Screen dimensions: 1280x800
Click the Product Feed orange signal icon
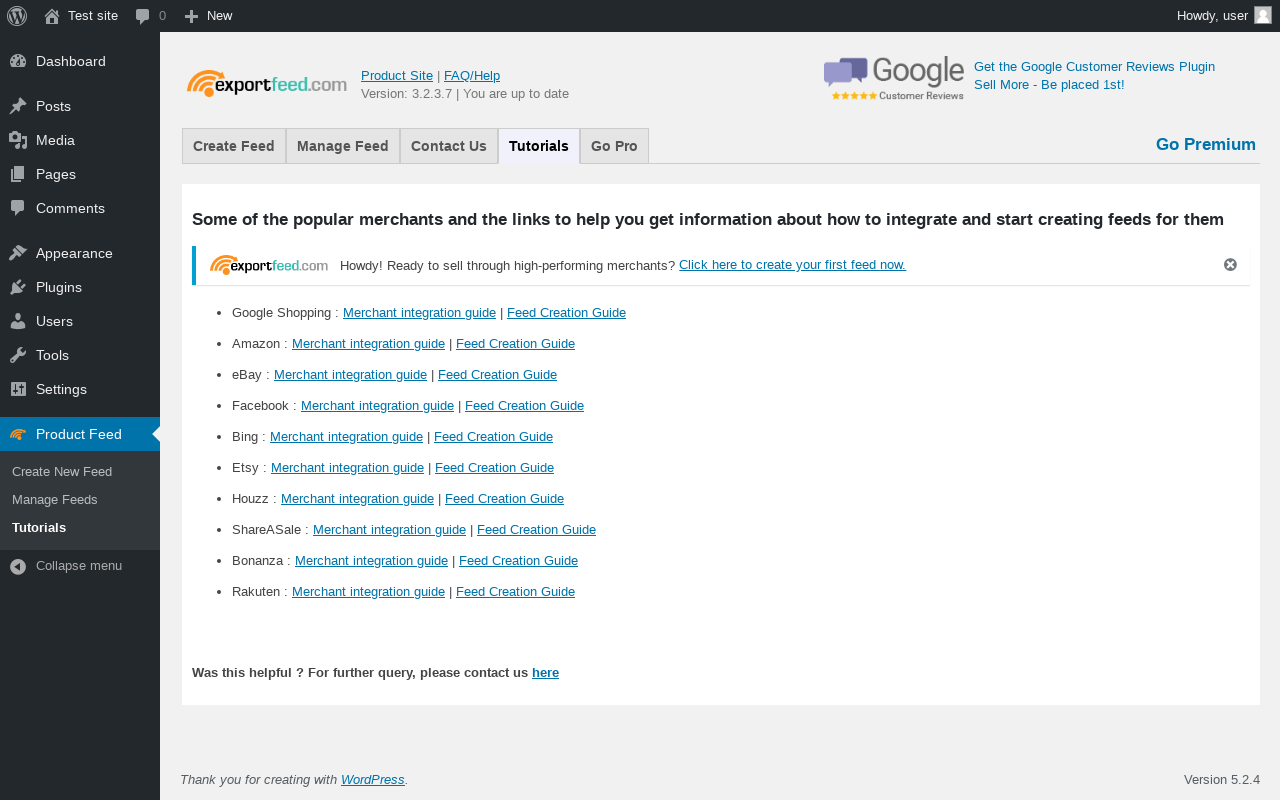pyautogui.click(x=18, y=434)
